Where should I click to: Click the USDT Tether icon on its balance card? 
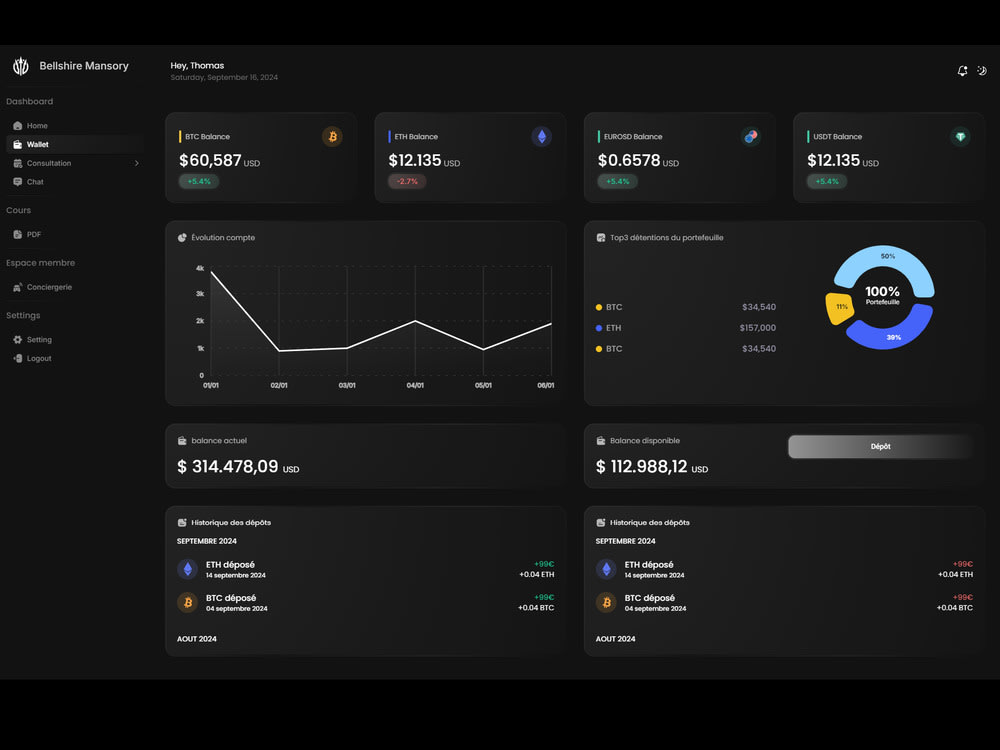pos(960,137)
